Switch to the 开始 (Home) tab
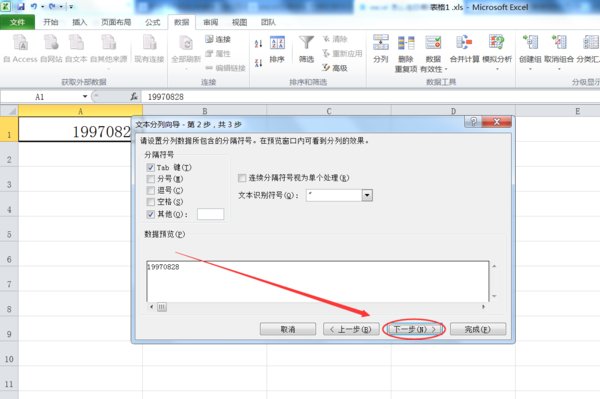Image resolution: width=600 pixels, height=399 pixels. click(51, 22)
